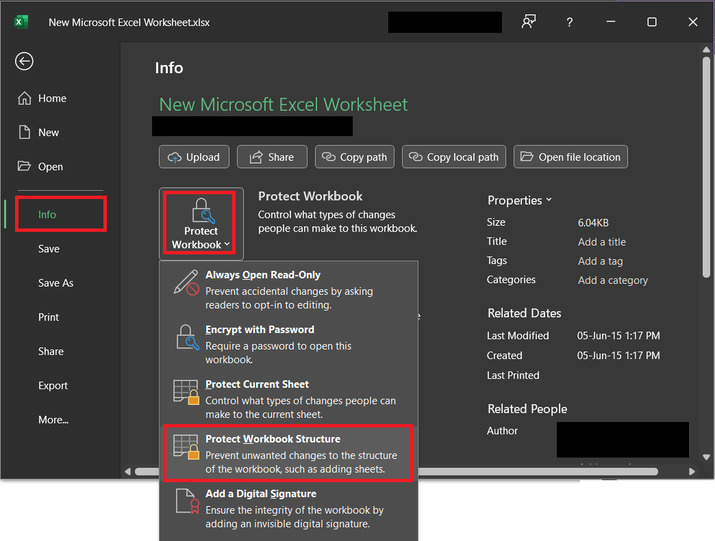This screenshot has width=715, height=541.
Task: Click the Related People heading
Action: (x=527, y=409)
